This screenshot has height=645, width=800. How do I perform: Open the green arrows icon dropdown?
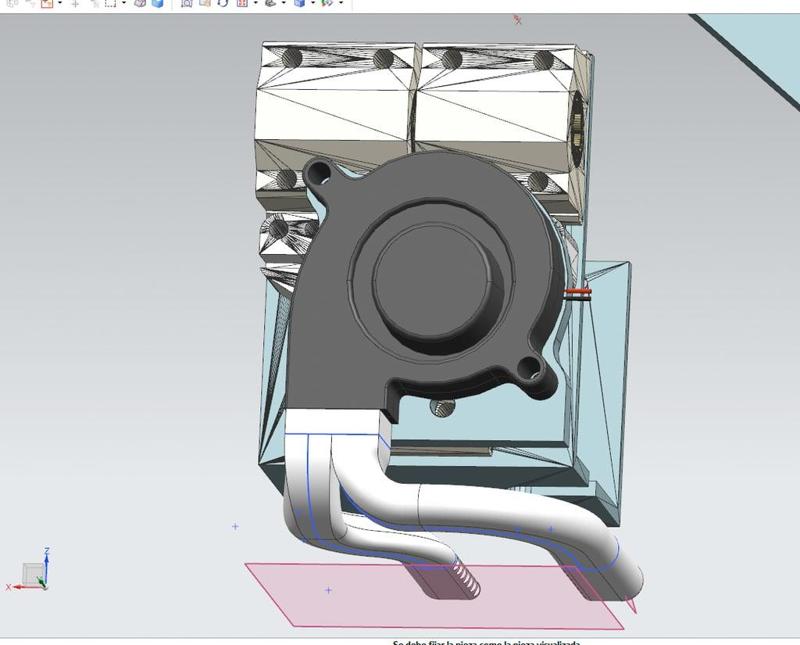(341, 3)
